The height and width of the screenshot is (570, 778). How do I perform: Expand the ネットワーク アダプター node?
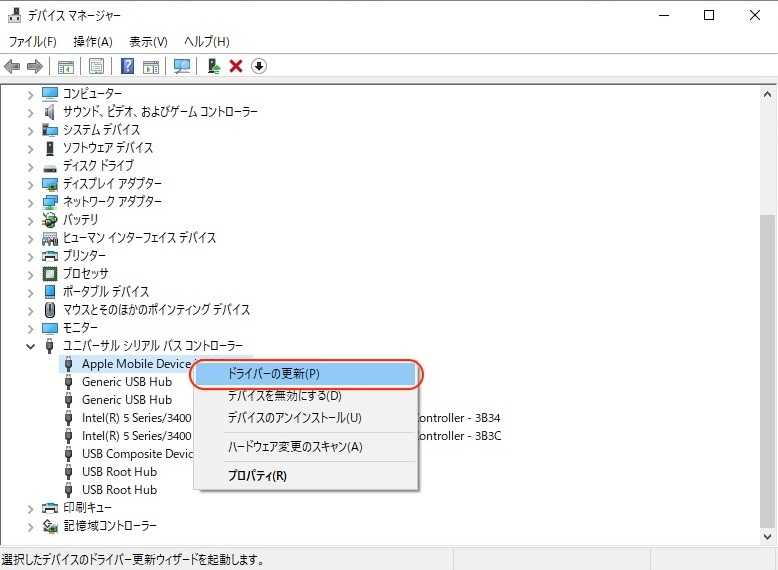pyautogui.click(x=31, y=202)
